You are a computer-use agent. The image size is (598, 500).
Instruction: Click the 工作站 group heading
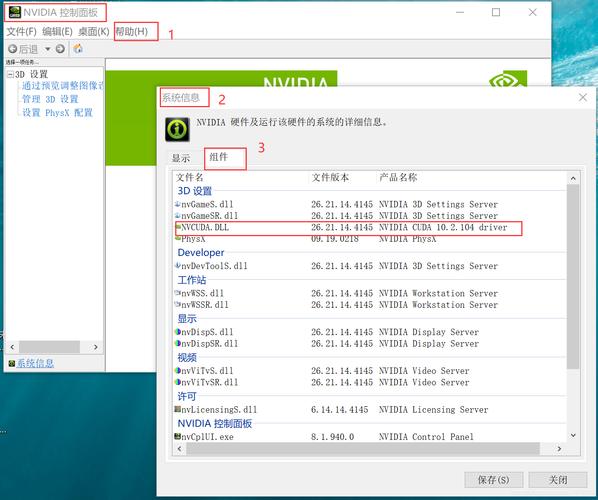192,280
